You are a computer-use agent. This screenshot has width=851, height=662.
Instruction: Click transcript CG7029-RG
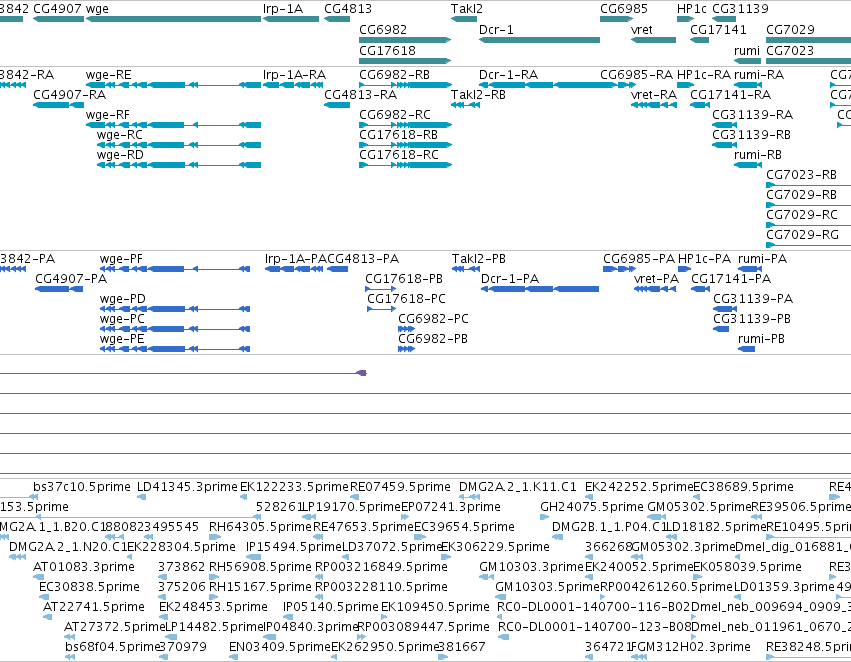point(808,245)
